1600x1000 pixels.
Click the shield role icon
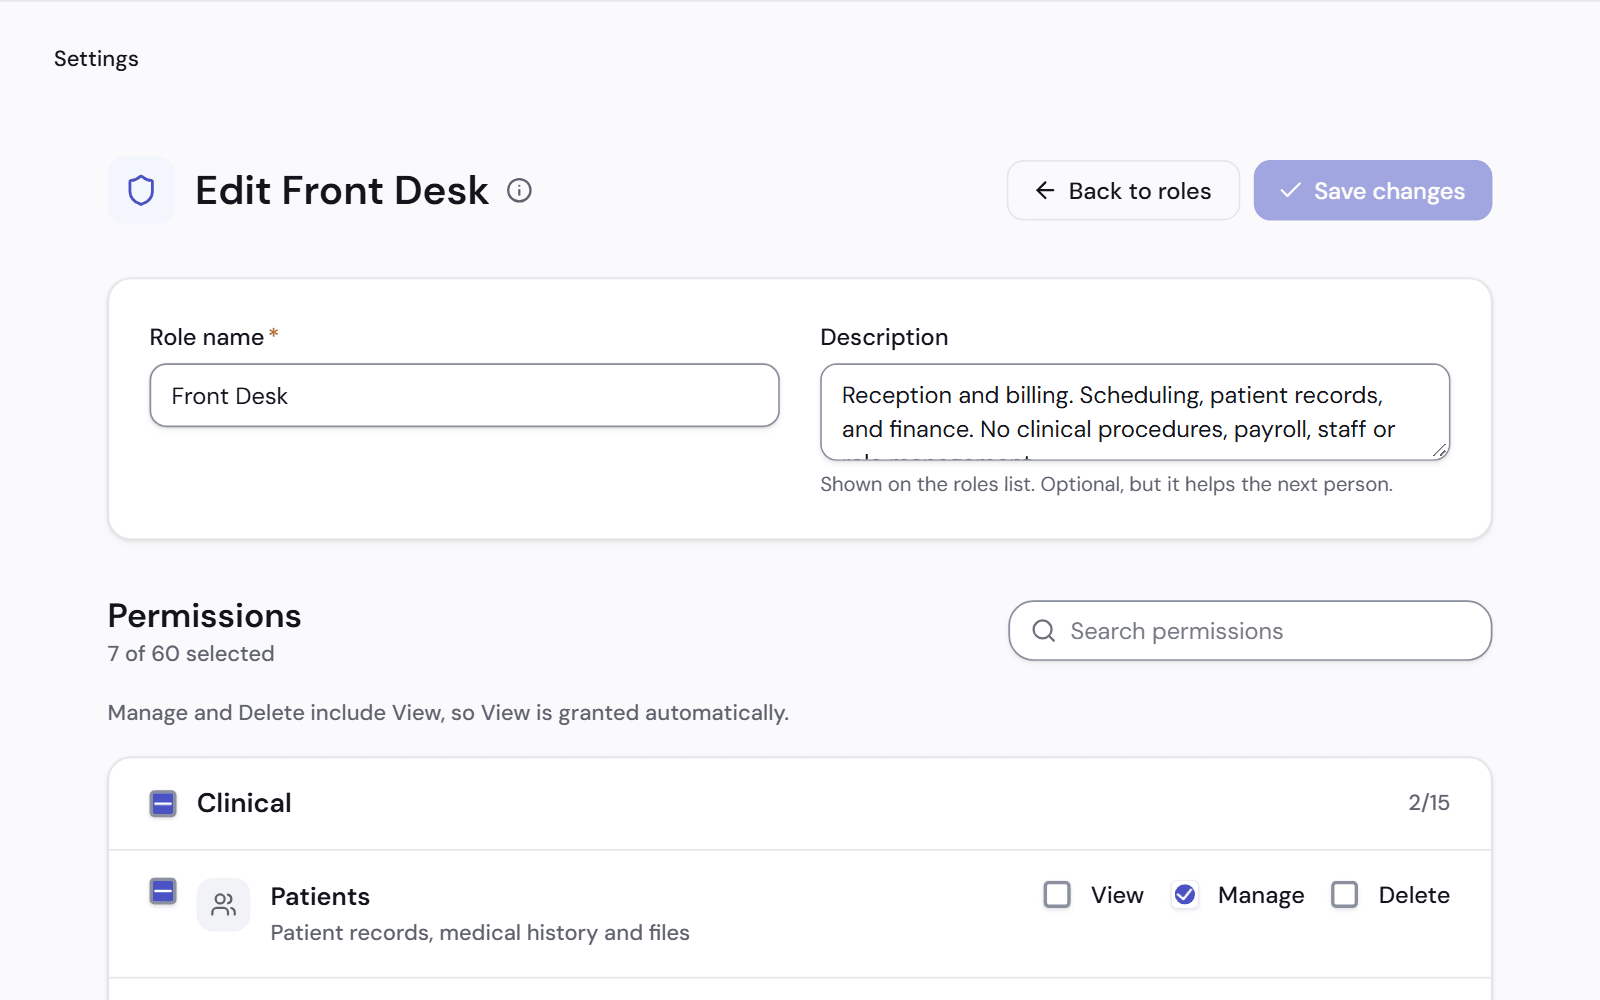tap(141, 190)
